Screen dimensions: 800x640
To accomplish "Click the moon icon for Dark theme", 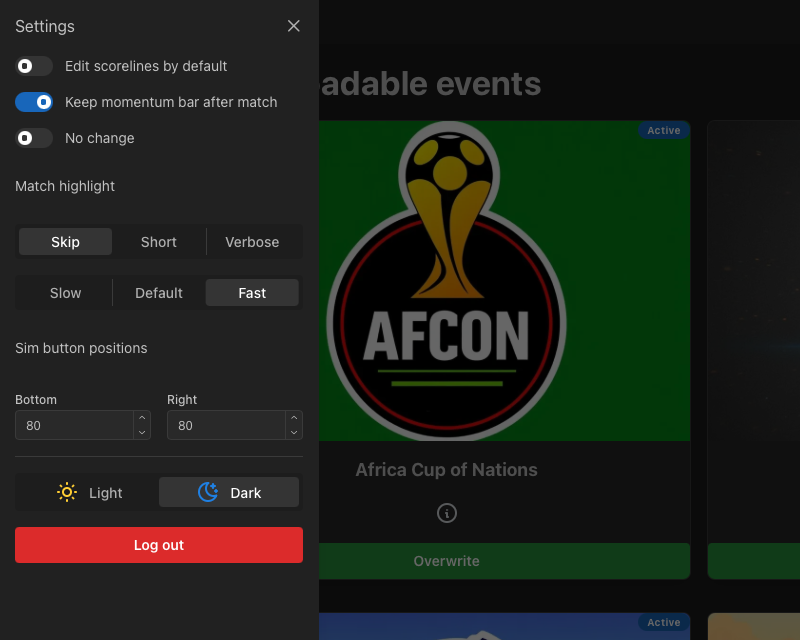I will (208, 492).
